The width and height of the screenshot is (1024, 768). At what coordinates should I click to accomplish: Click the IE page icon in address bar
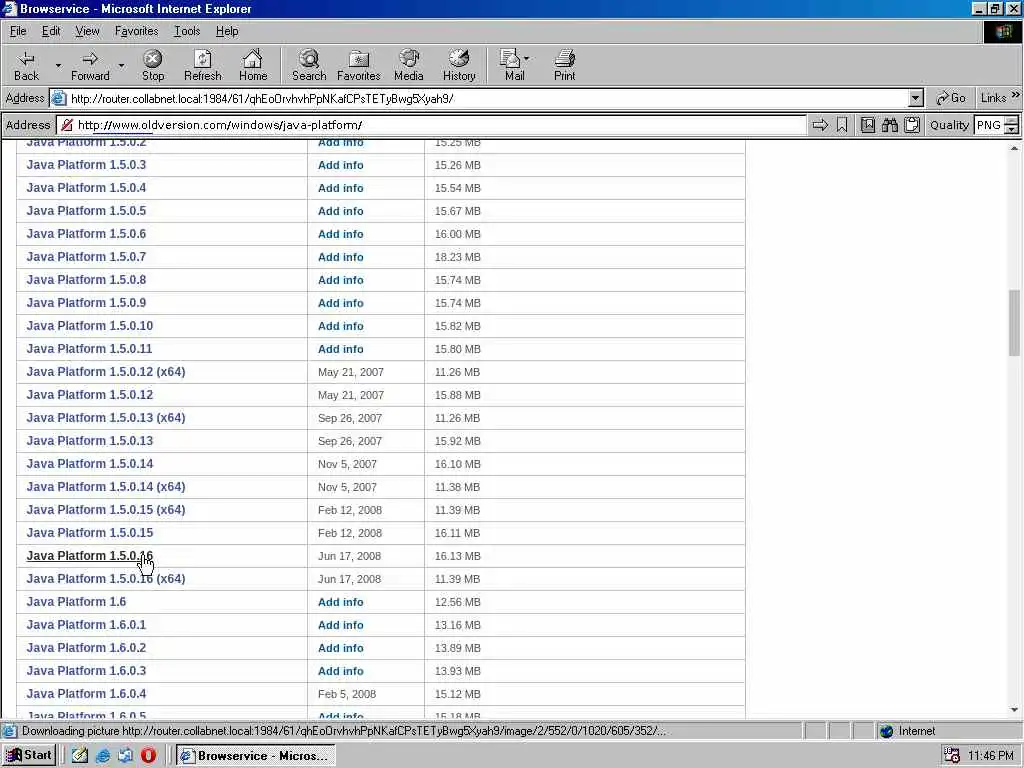pyautogui.click(x=59, y=99)
